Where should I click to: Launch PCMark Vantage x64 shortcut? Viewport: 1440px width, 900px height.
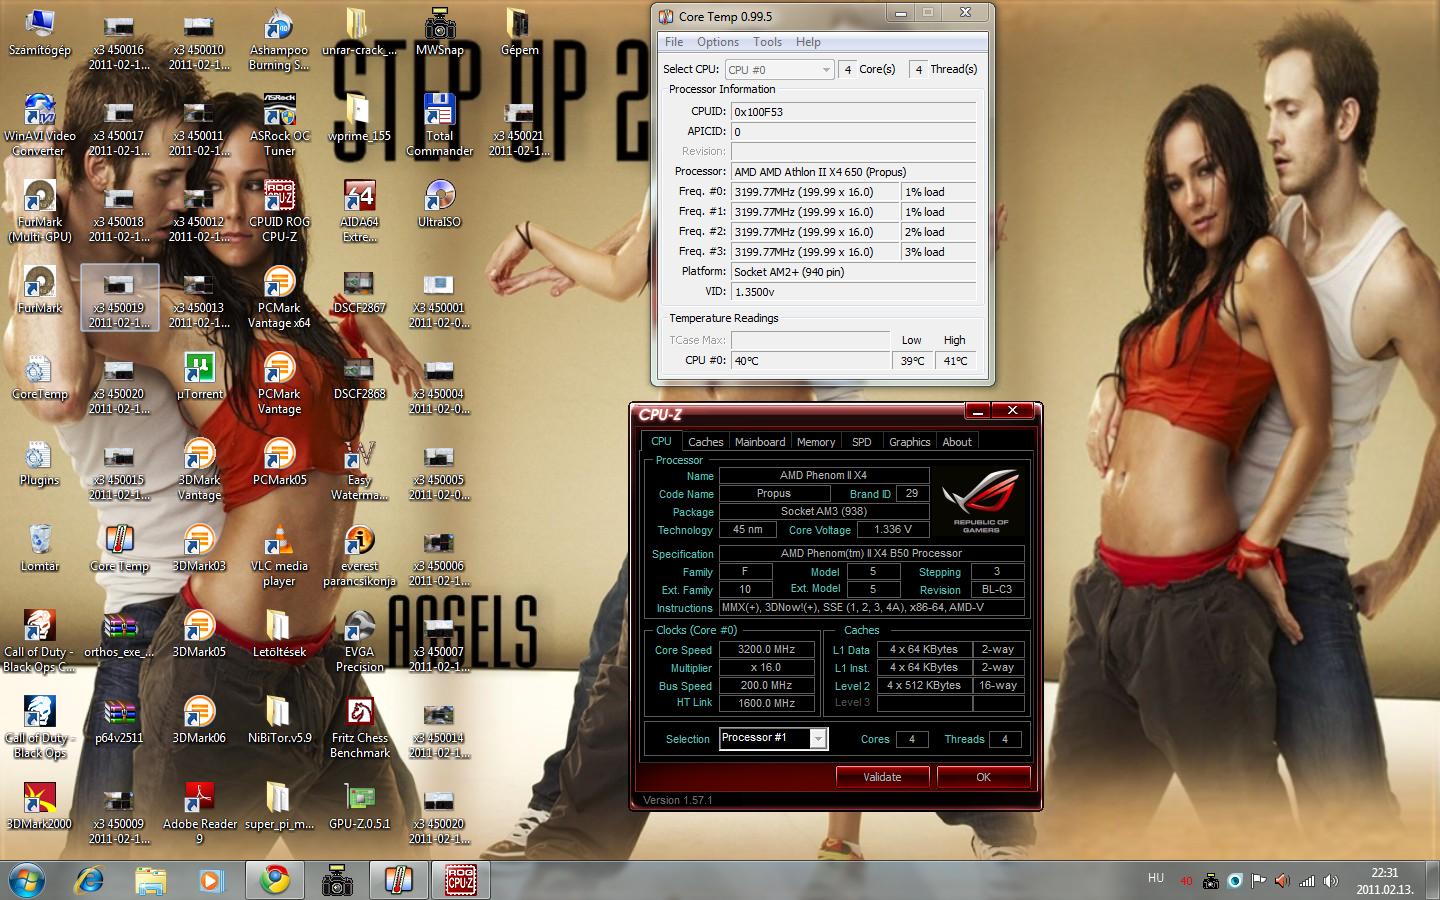[279, 297]
